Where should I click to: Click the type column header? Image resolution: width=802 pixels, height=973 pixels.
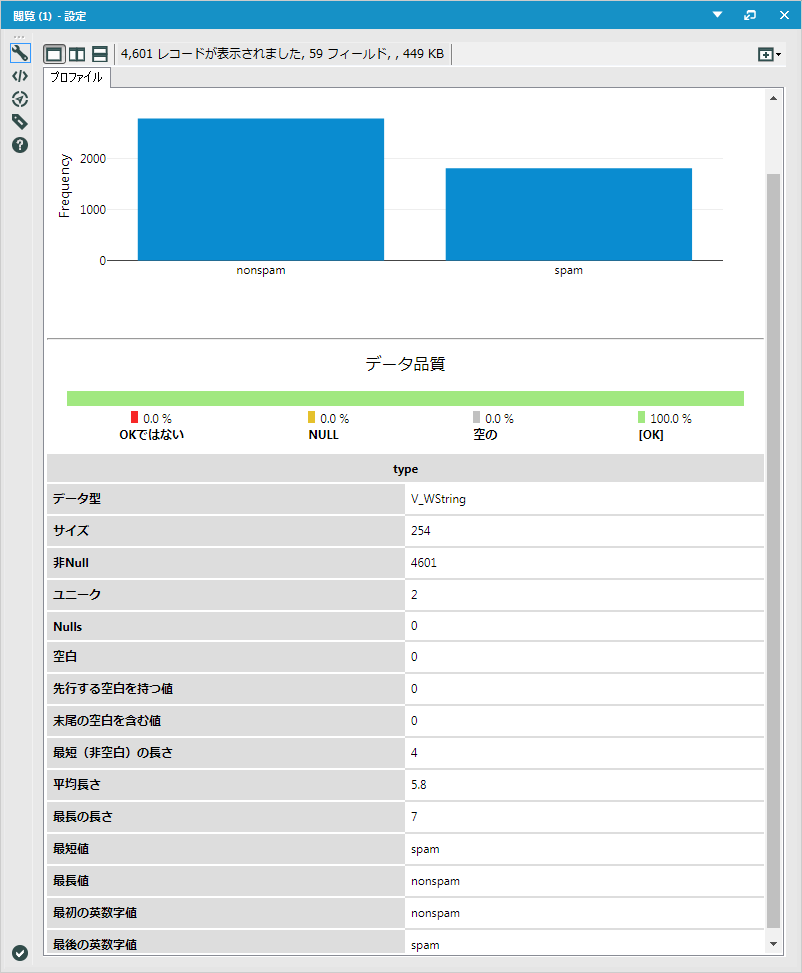click(405, 468)
